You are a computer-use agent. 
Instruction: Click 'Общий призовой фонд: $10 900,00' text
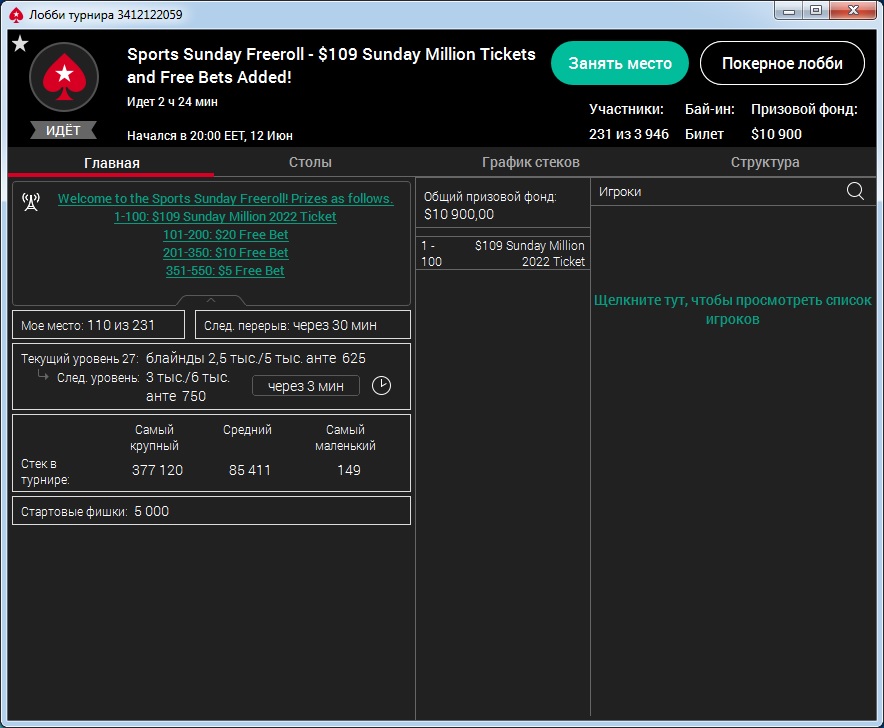(x=489, y=205)
